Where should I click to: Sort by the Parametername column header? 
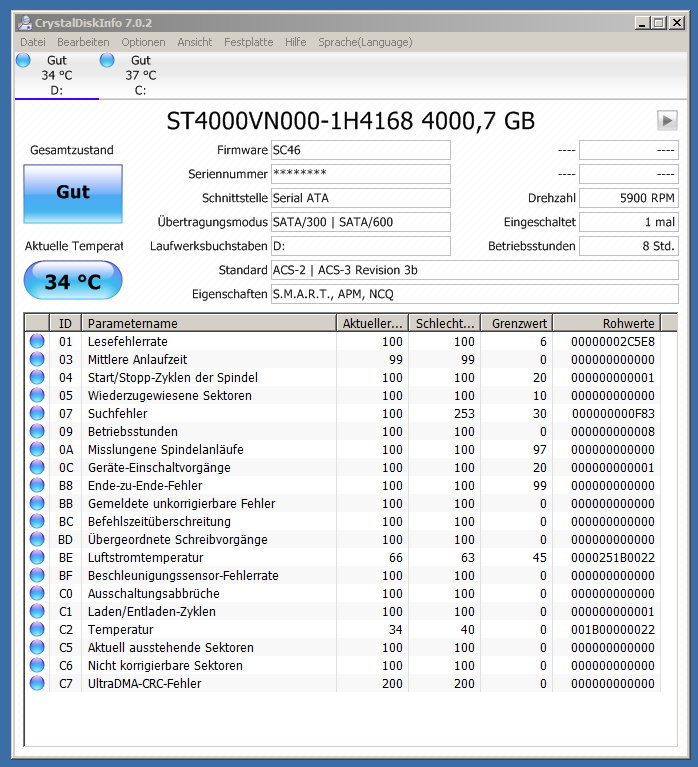(209, 323)
